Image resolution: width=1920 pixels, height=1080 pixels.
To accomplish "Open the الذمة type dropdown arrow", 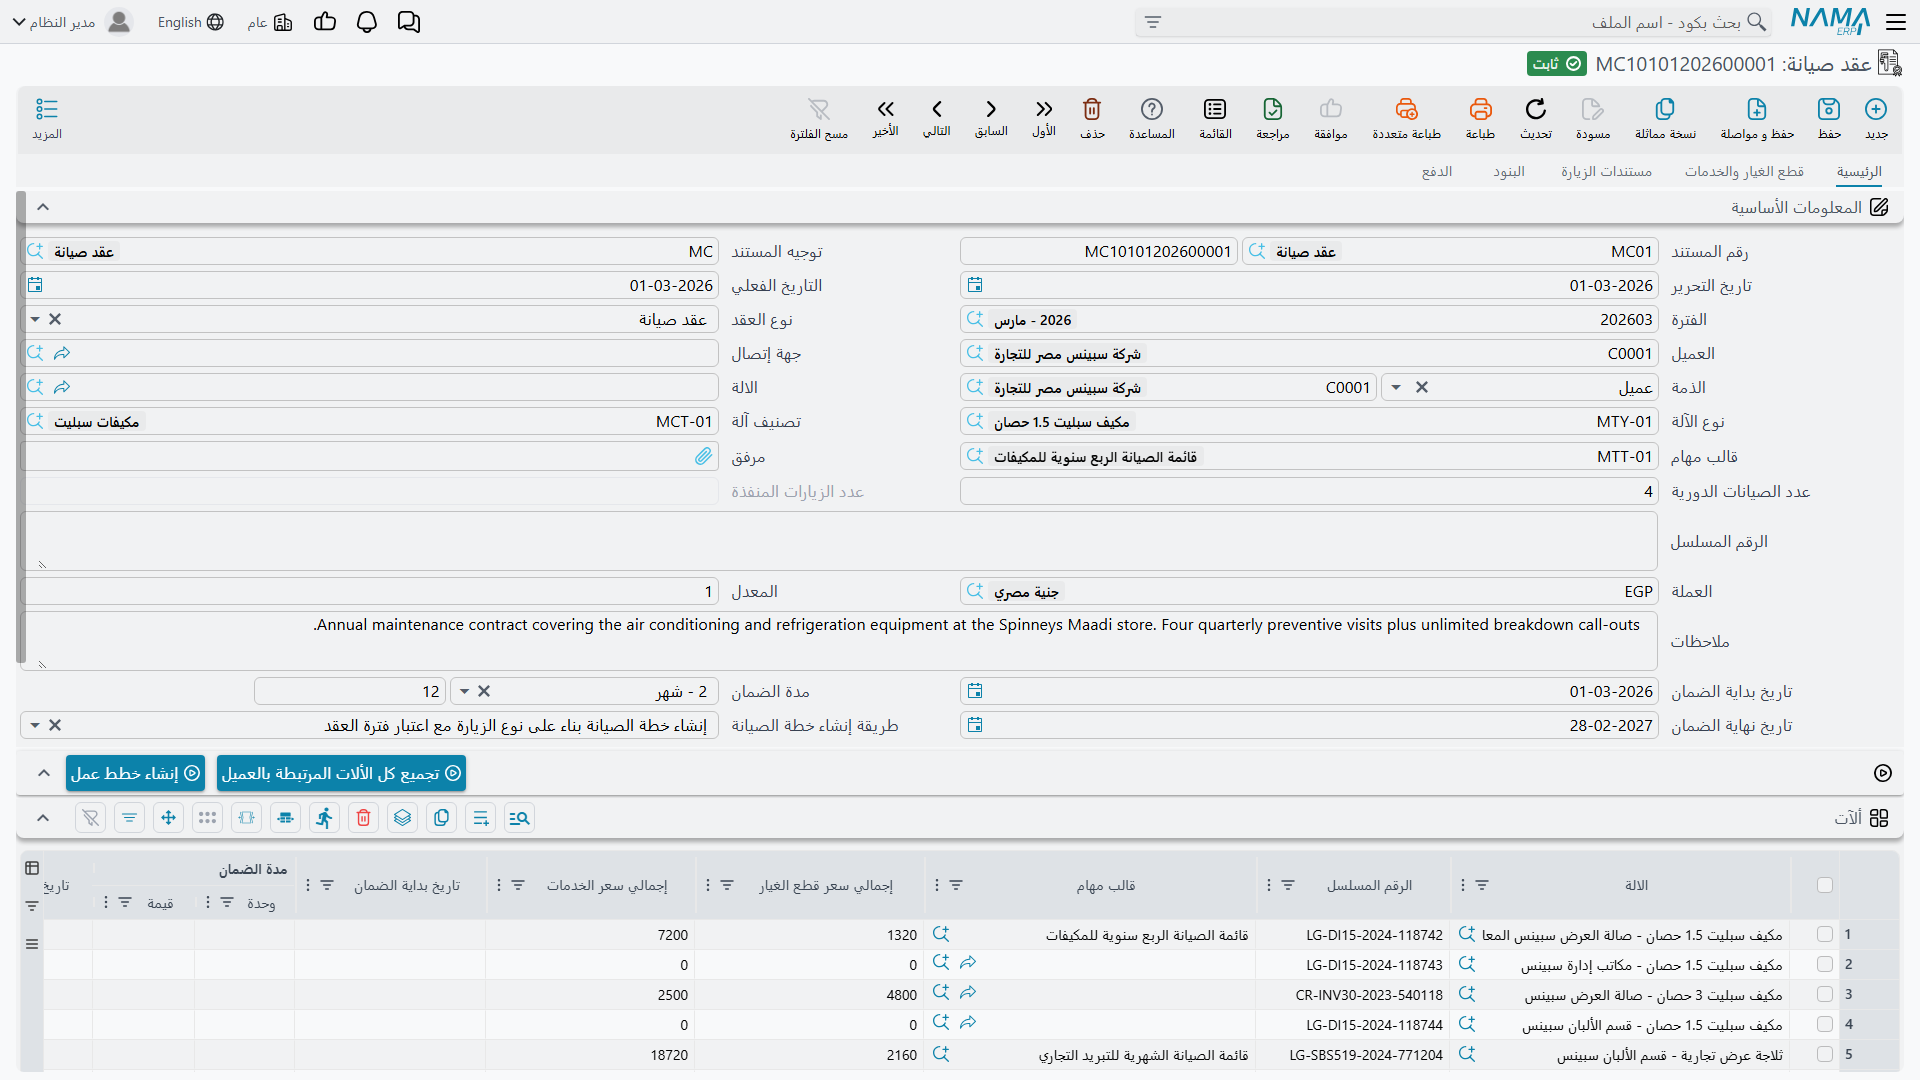I will click(x=1396, y=388).
